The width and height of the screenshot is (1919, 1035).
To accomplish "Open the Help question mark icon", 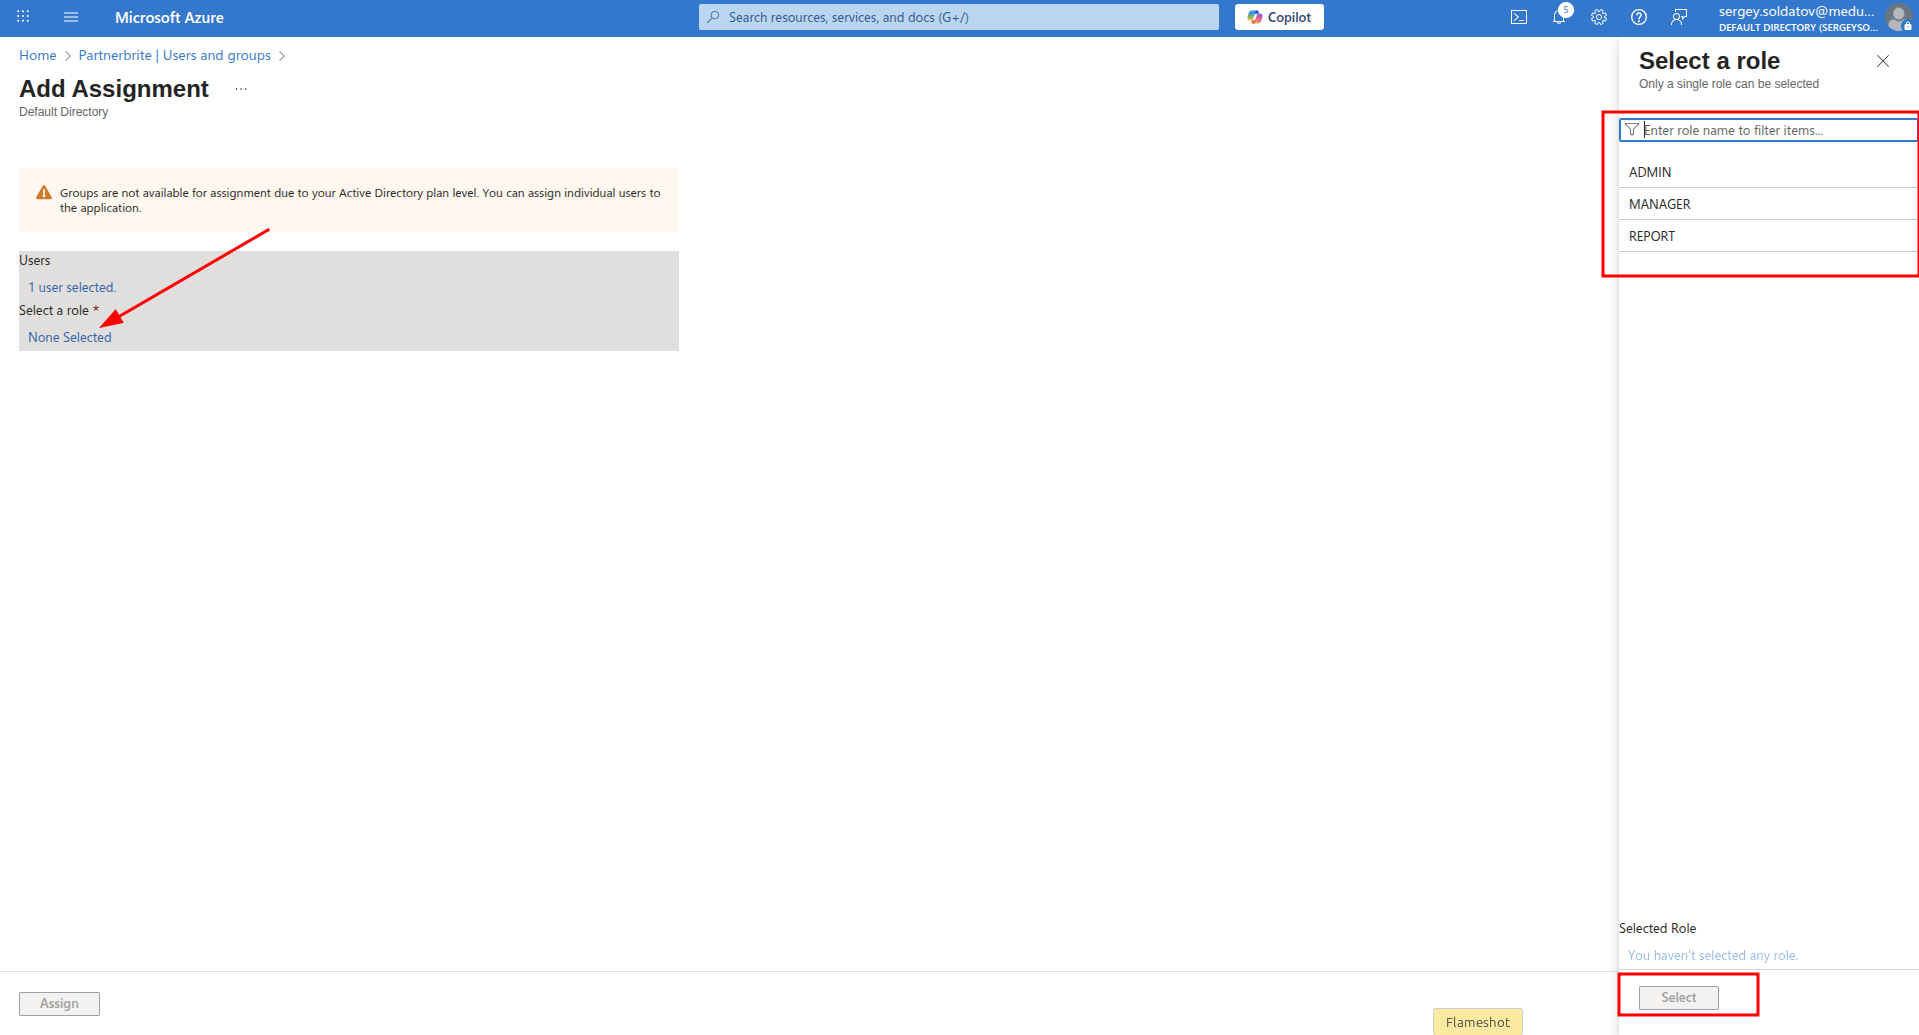I will 1639,17.
